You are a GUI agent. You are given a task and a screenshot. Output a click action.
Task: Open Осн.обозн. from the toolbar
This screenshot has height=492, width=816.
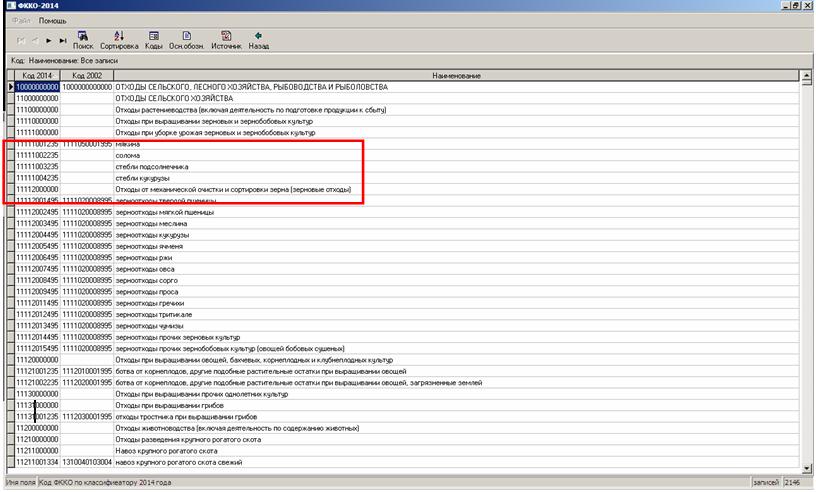[187, 39]
